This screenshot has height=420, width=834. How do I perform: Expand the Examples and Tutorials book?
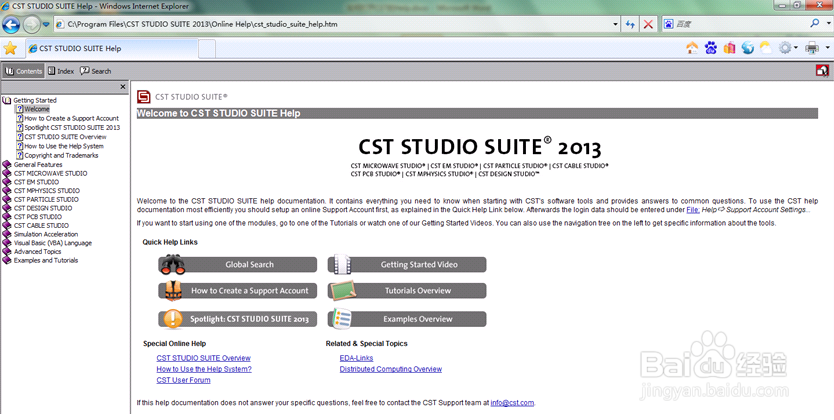[x=6, y=261]
